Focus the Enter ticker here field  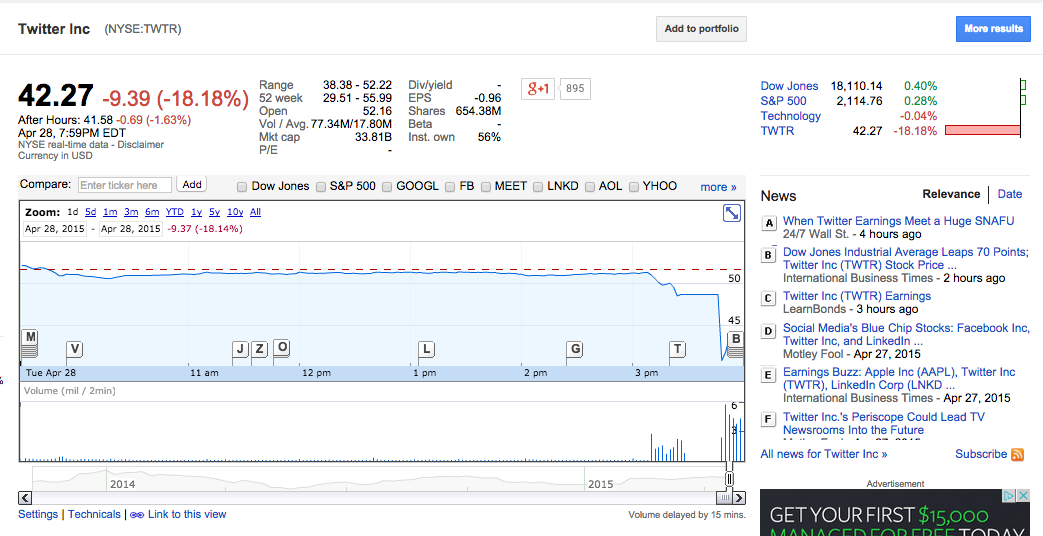click(x=125, y=185)
